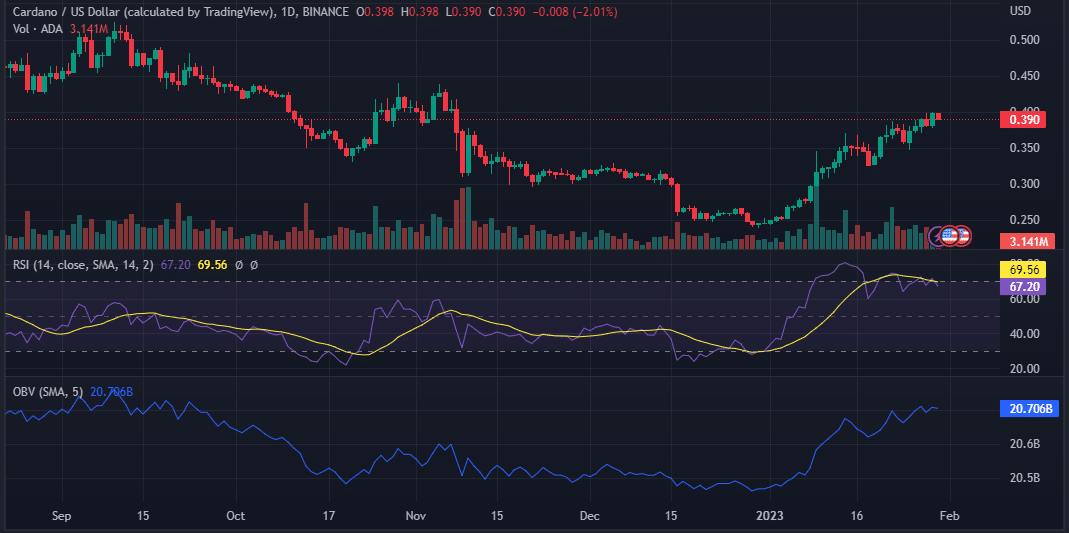Click the 40.00 RSI axis label

(x=1023, y=334)
